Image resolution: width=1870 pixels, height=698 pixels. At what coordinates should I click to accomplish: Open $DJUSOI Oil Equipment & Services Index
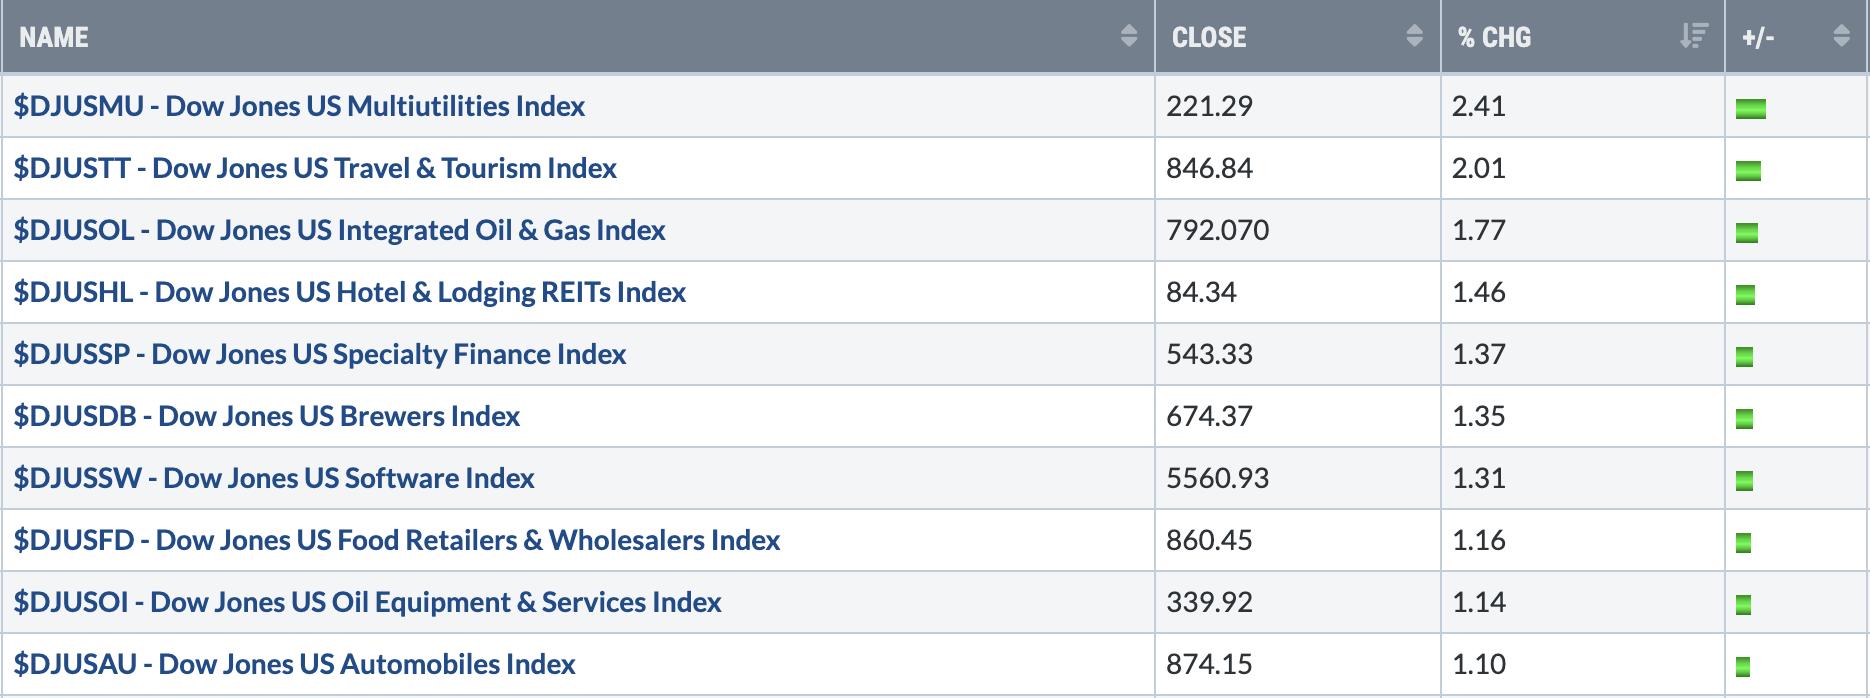click(x=367, y=602)
